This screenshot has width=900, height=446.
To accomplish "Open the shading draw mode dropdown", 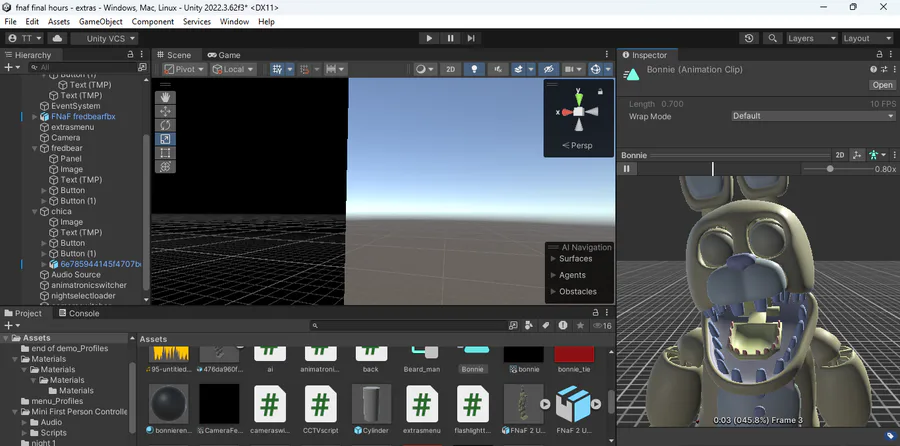I will click(x=425, y=69).
